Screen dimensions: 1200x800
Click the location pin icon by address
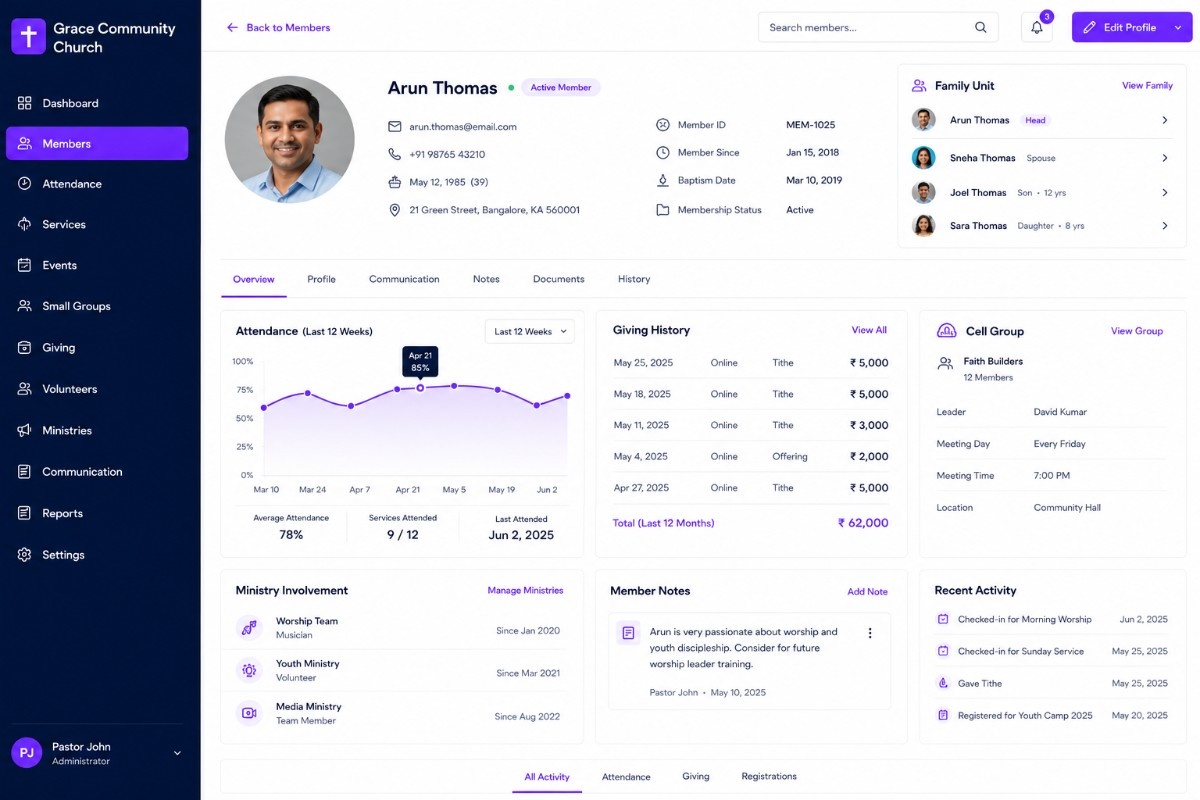(x=395, y=210)
